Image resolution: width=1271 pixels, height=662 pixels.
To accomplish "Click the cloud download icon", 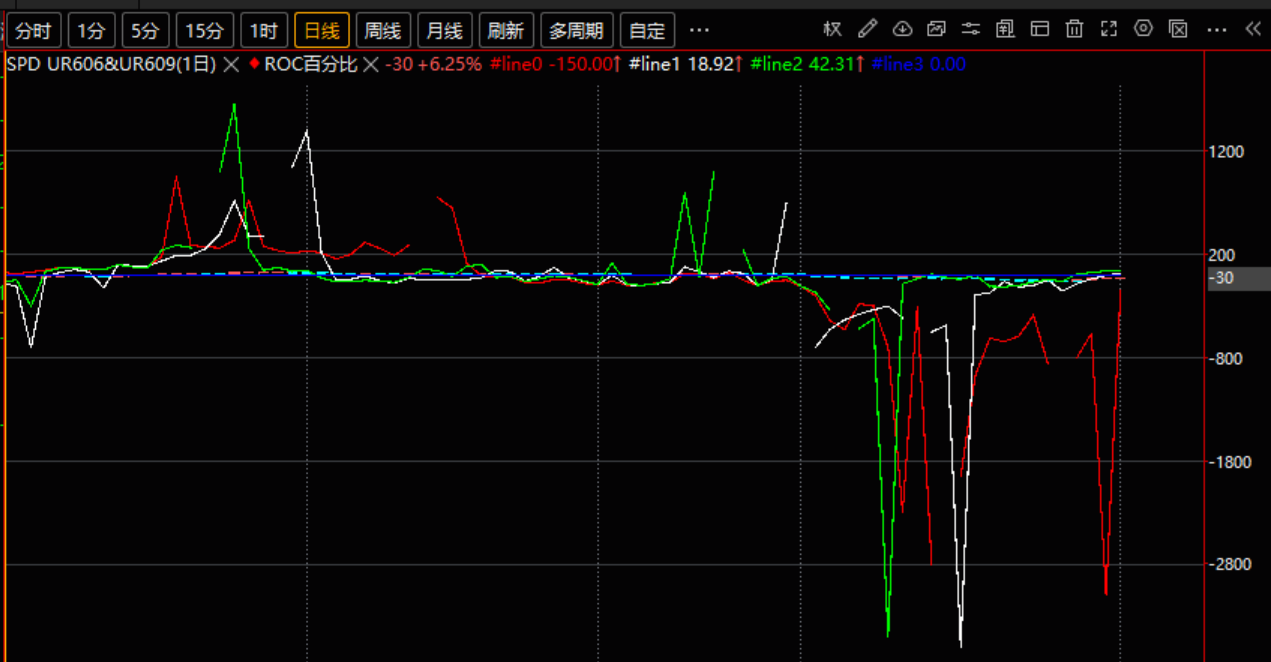I will [902, 29].
